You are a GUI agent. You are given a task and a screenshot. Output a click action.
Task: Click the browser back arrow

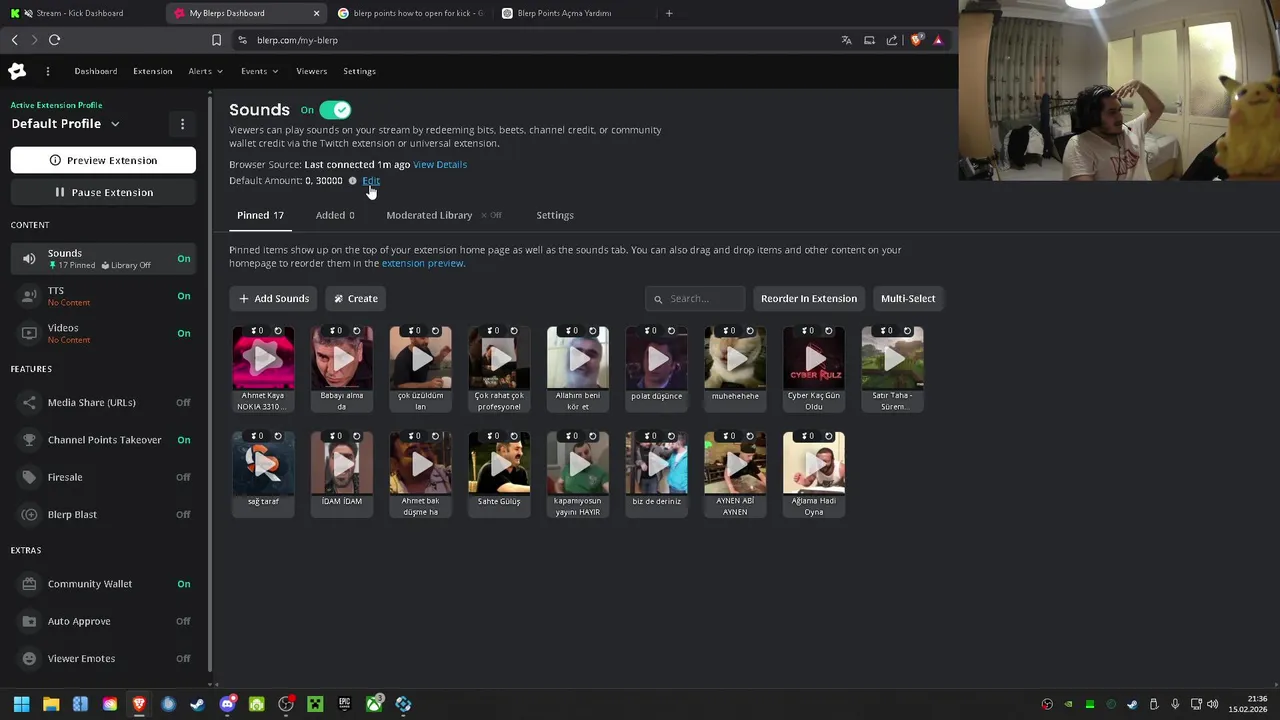[x=14, y=40]
